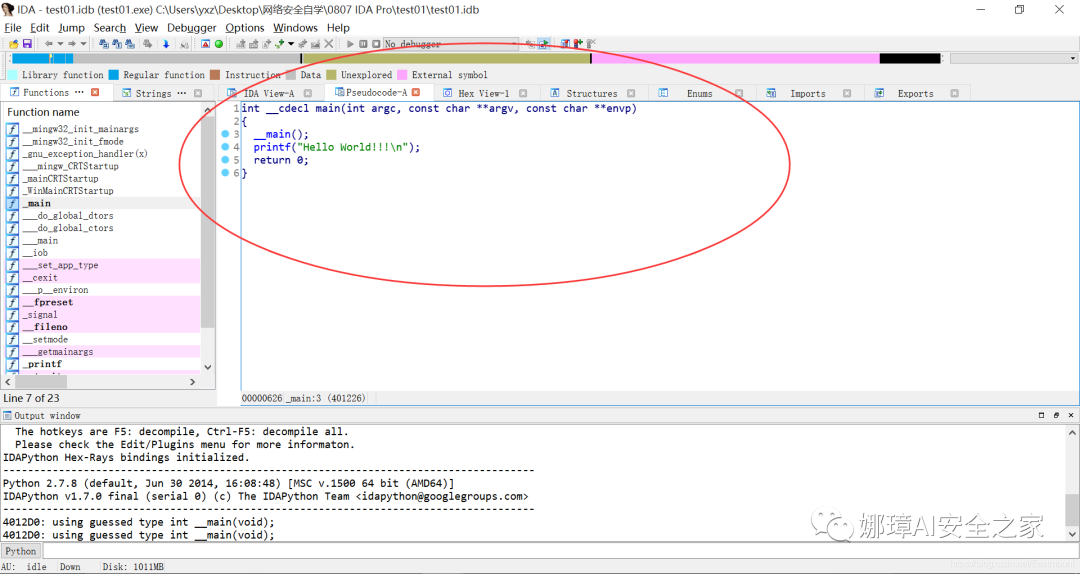Toggle breakpoint dot on pseudocode line 6

coord(225,172)
